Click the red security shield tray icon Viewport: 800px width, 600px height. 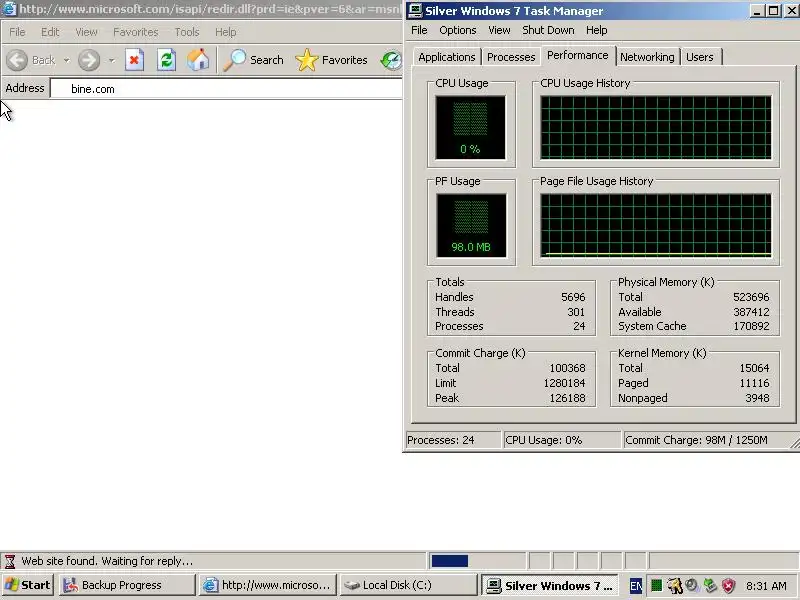coord(729,585)
